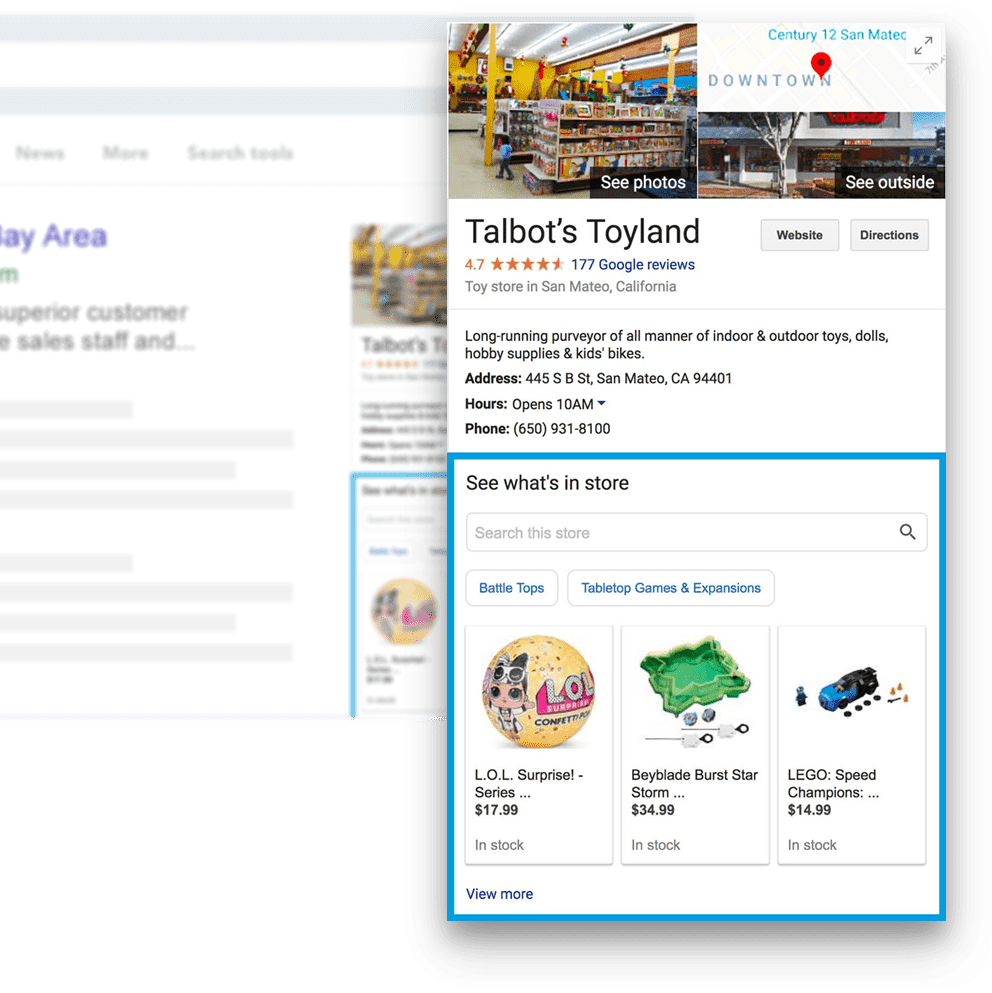Open 177 Google reviews link
The image size is (992, 993).
[x=632, y=265]
